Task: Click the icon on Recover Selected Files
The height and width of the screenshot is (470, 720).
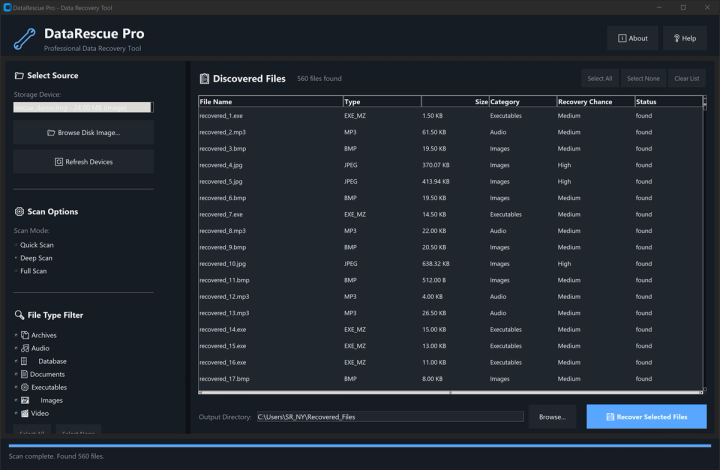Action: pos(610,417)
